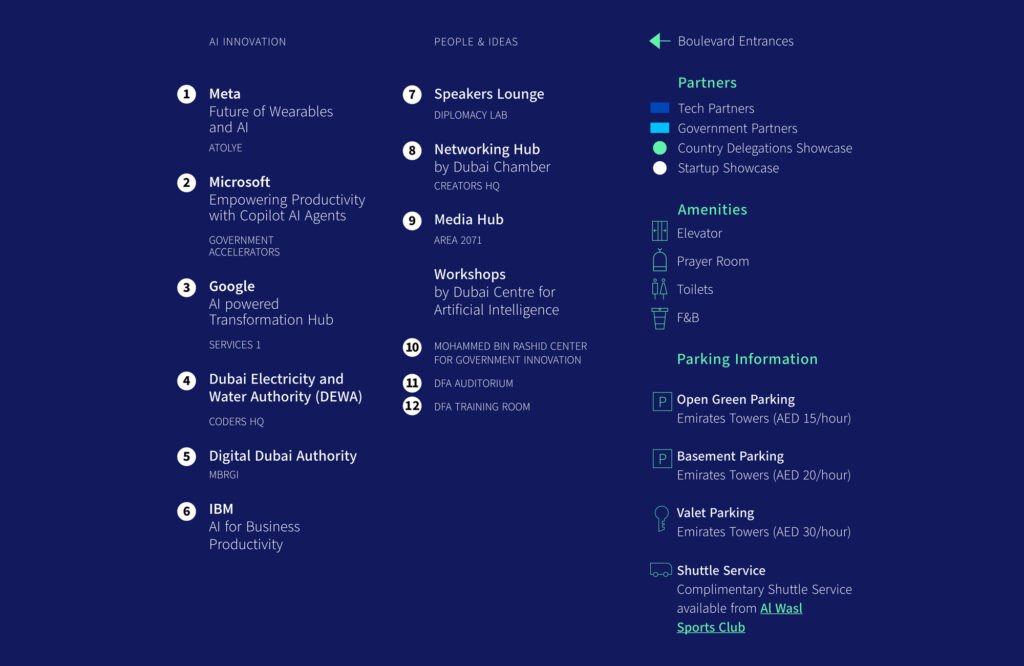Select number 12 marker for DFA Training Room
Image resolution: width=1024 pixels, height=666 pixels.
click(x=412, y=406)
